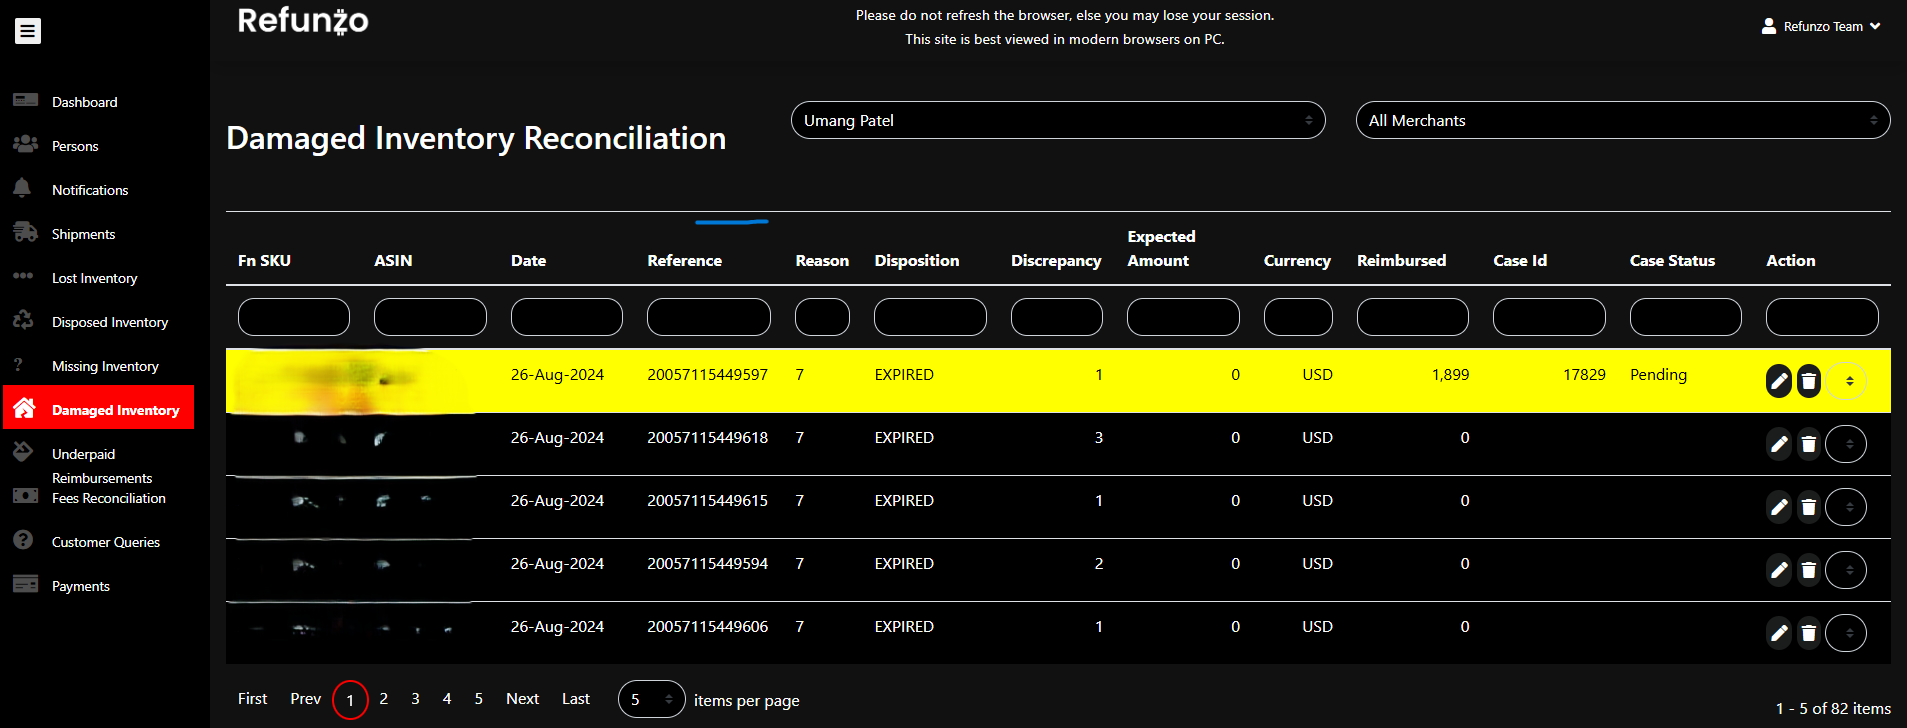Edit row with reference 20057115449606

[x=1779, y=633]
